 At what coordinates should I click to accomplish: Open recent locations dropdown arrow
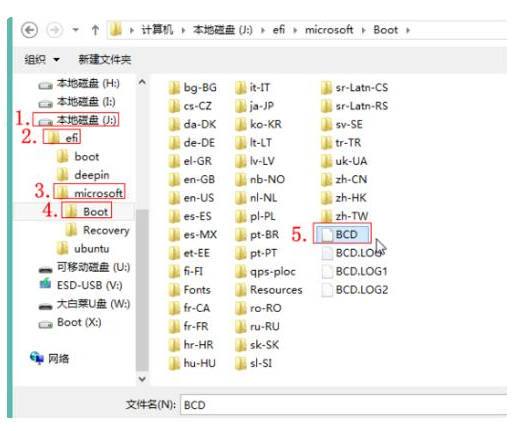point(76,30)
